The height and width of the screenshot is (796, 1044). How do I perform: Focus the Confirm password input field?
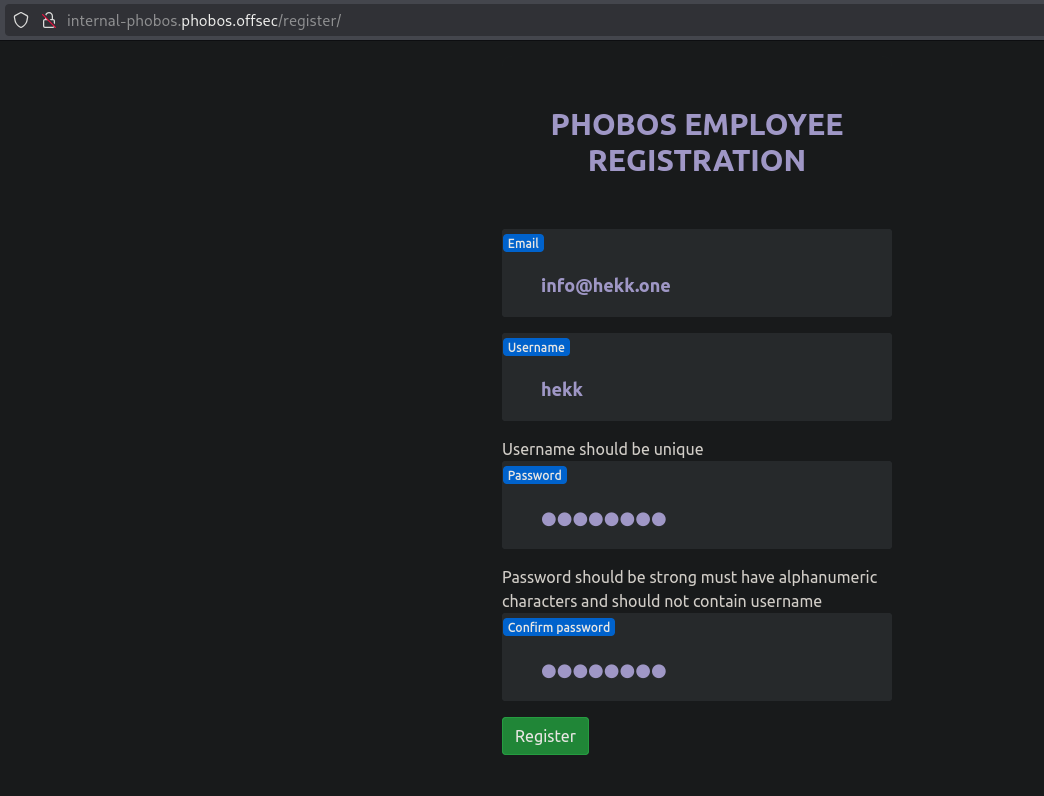pyautogui.click(x=780, y=670)
